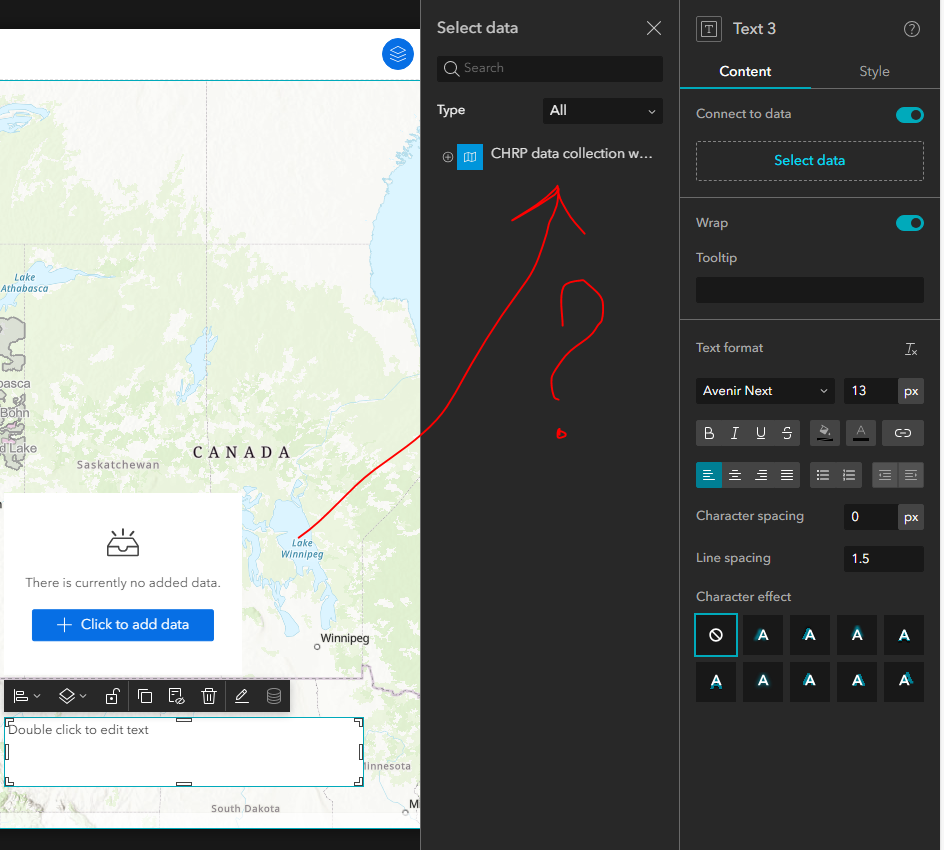Image resolution: width=944 pixels, height=850 pixels.
Task: Expand the CHRP data collection item
Action: tap(446, 157)
